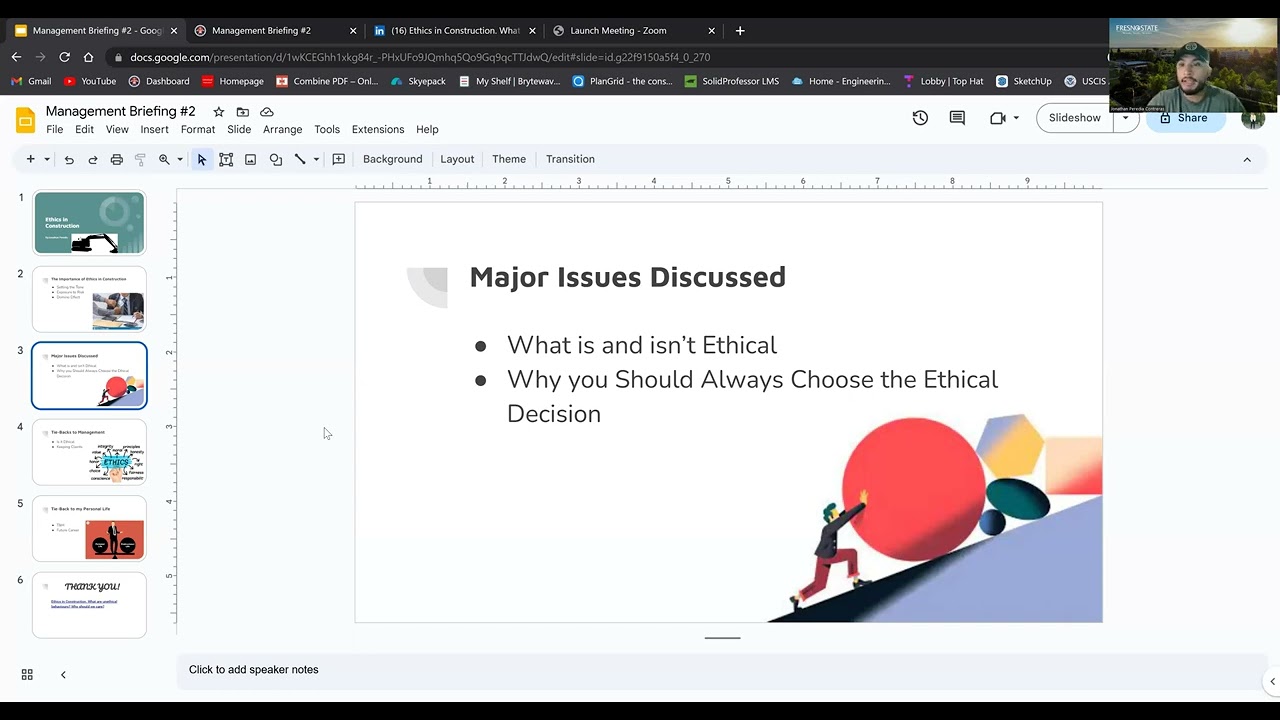The image size is (1280, 720).
Task: Collapse the filmstrip panel arrow
Action: (x=63, y=675)
